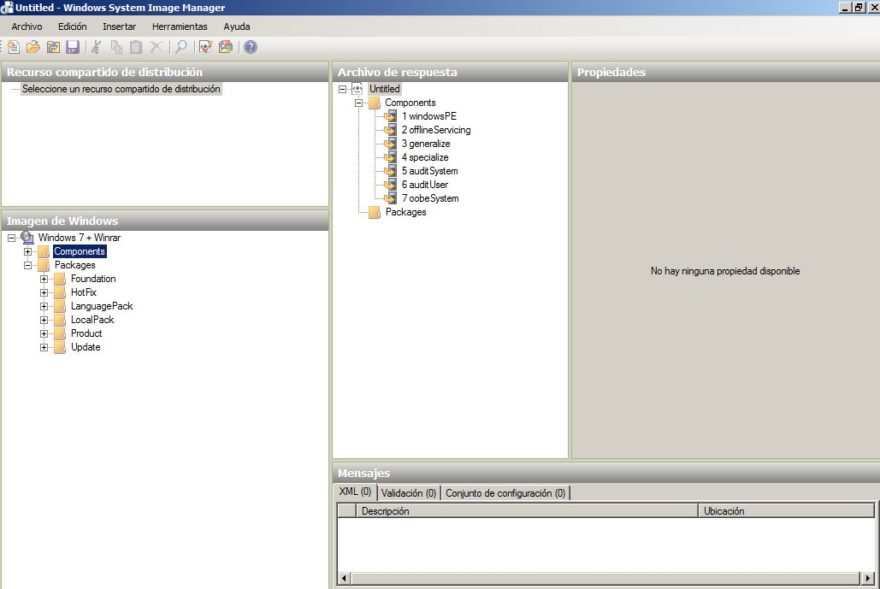The height and width of the screenshot is (589, 880).
Task: Switch to the Validación (0) tab
Action: 409,493
